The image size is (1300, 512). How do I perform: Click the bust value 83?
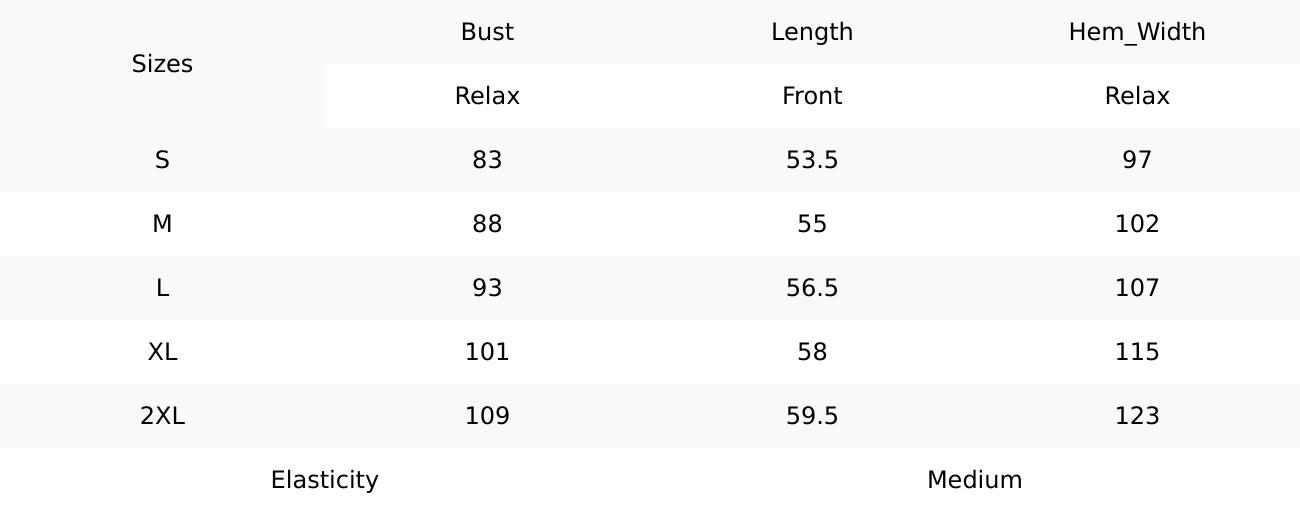point(487,160)
